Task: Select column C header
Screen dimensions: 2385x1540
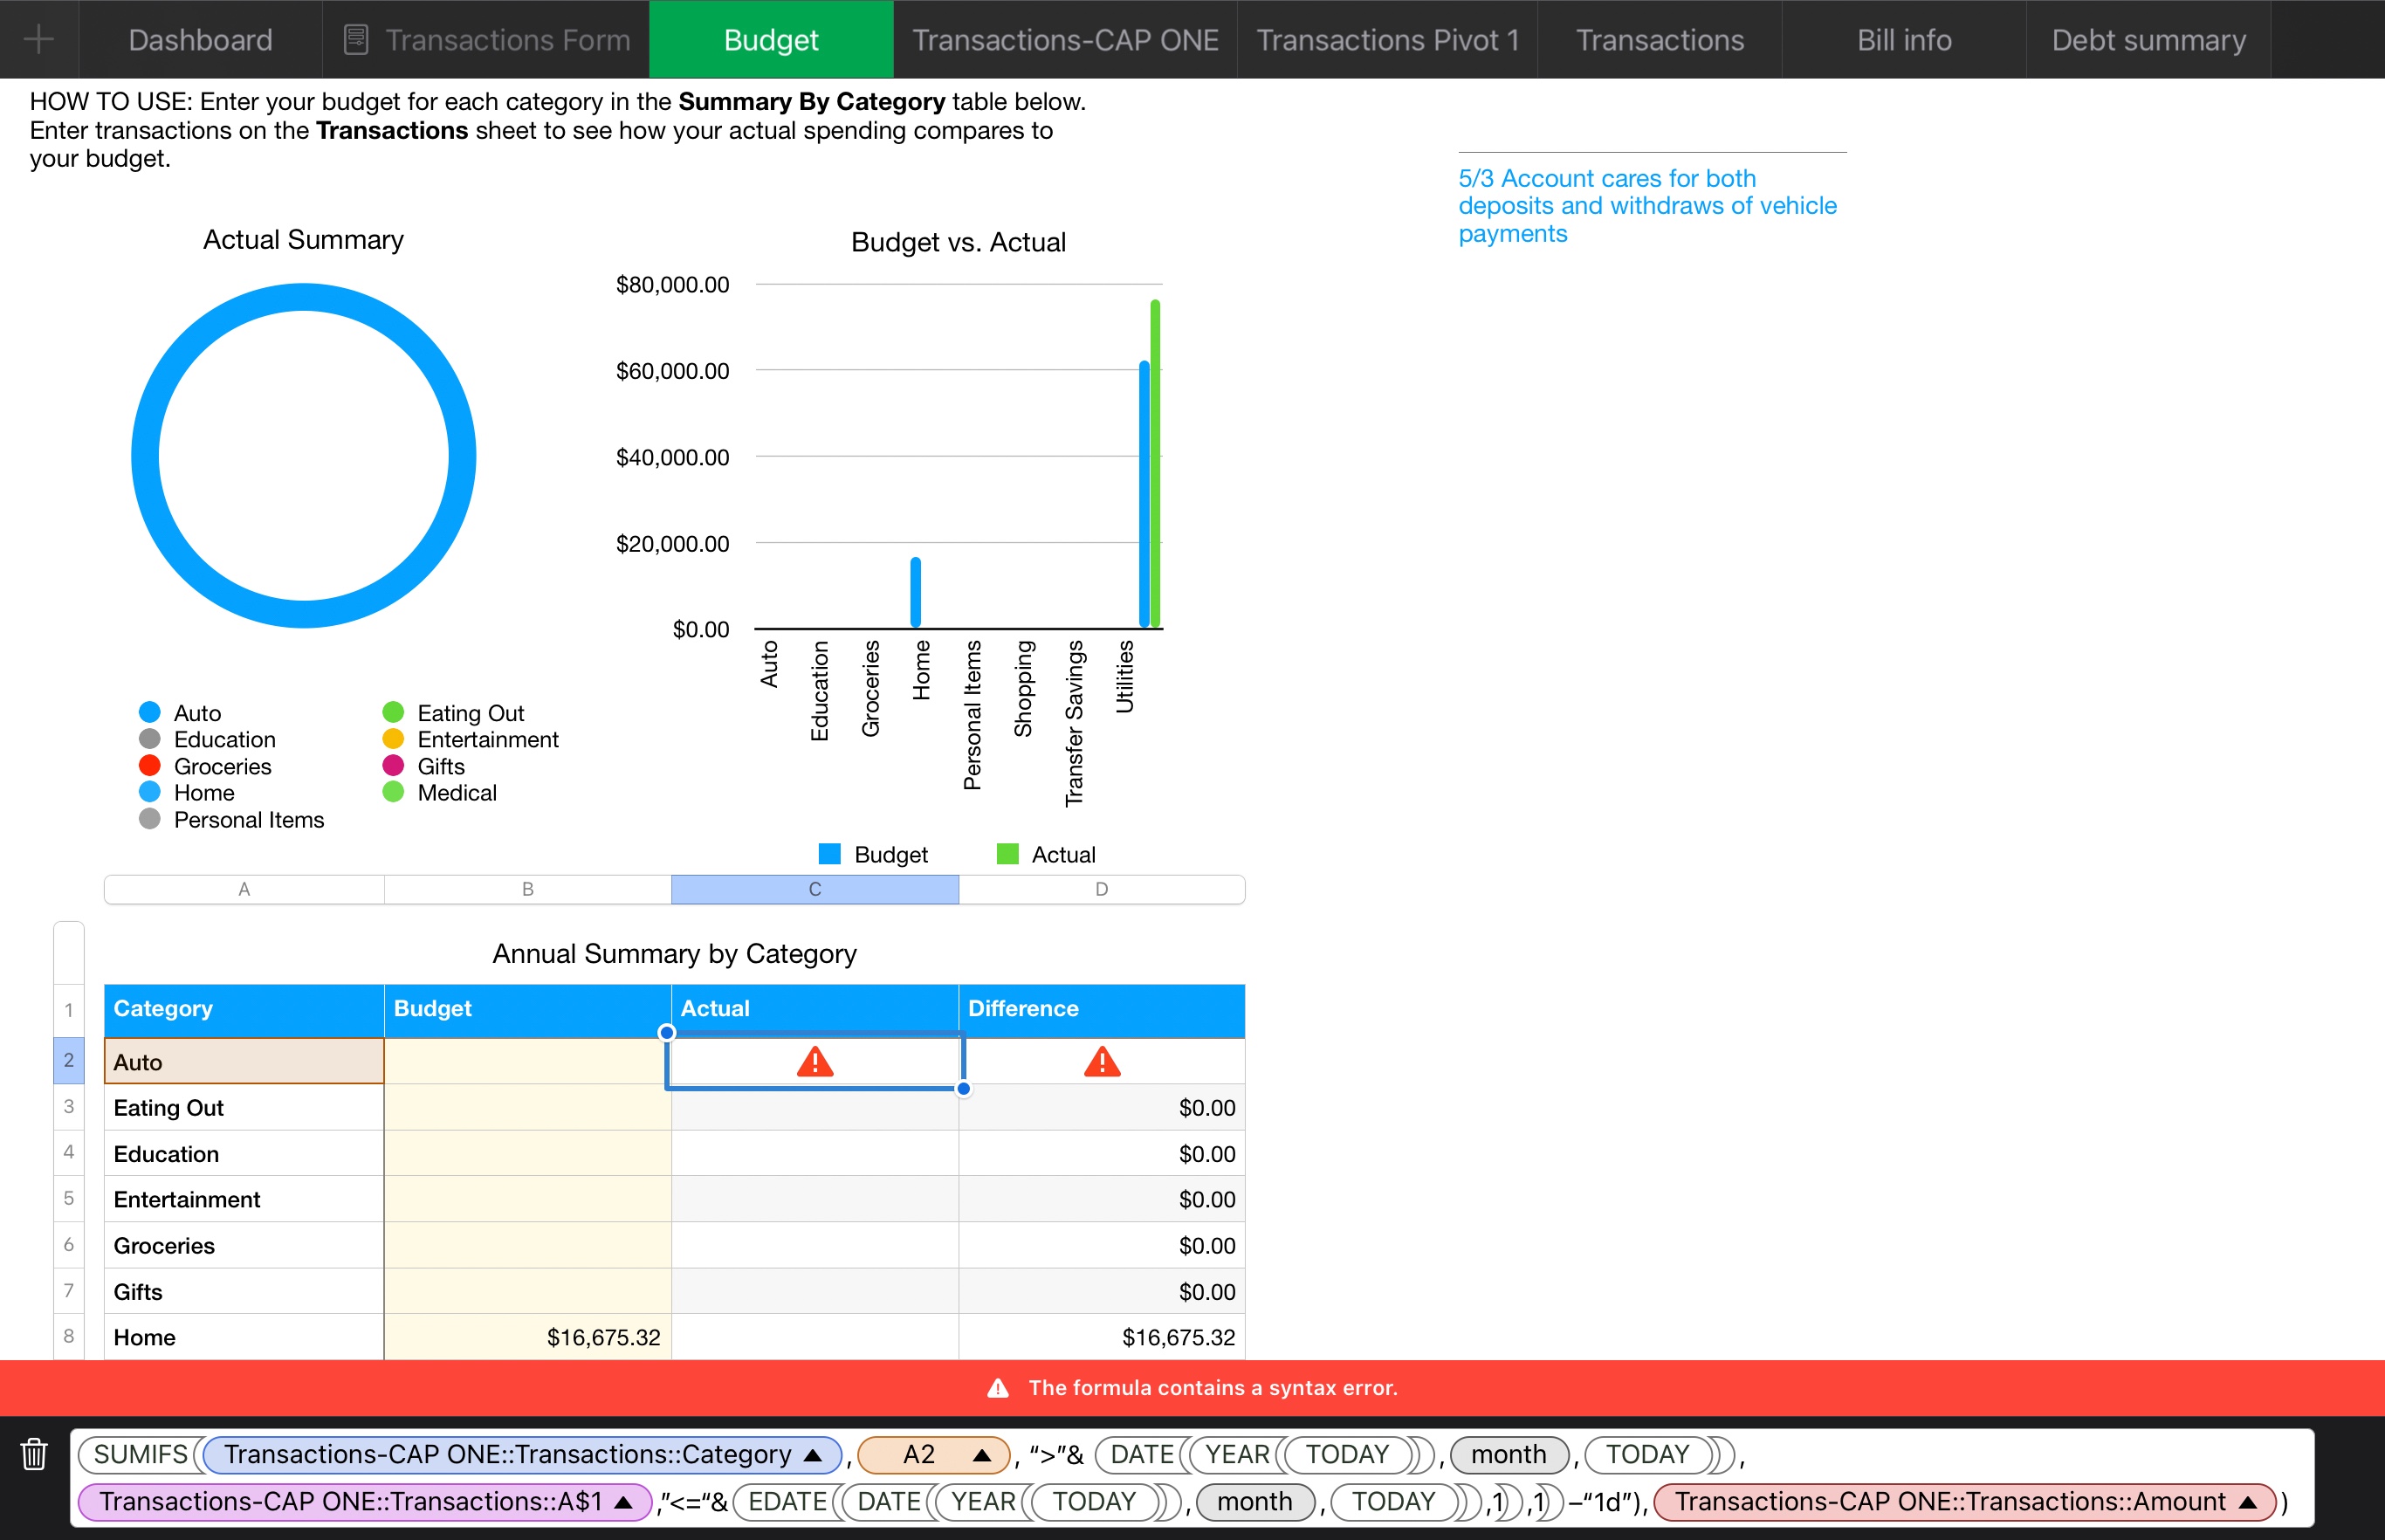Action: tap(814, 889)
